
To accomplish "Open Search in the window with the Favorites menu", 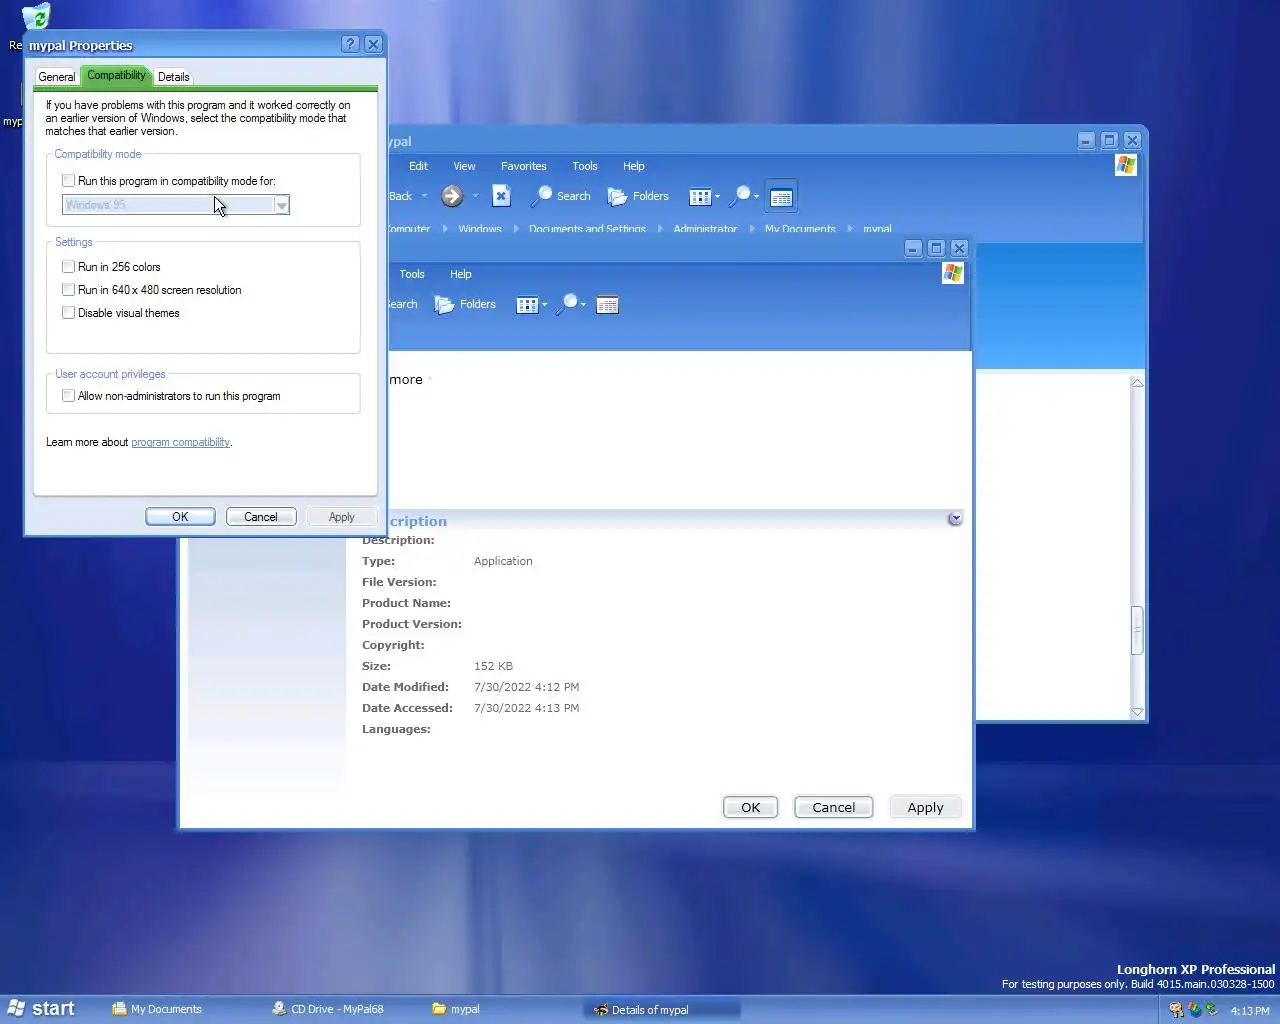I will 561,196.
